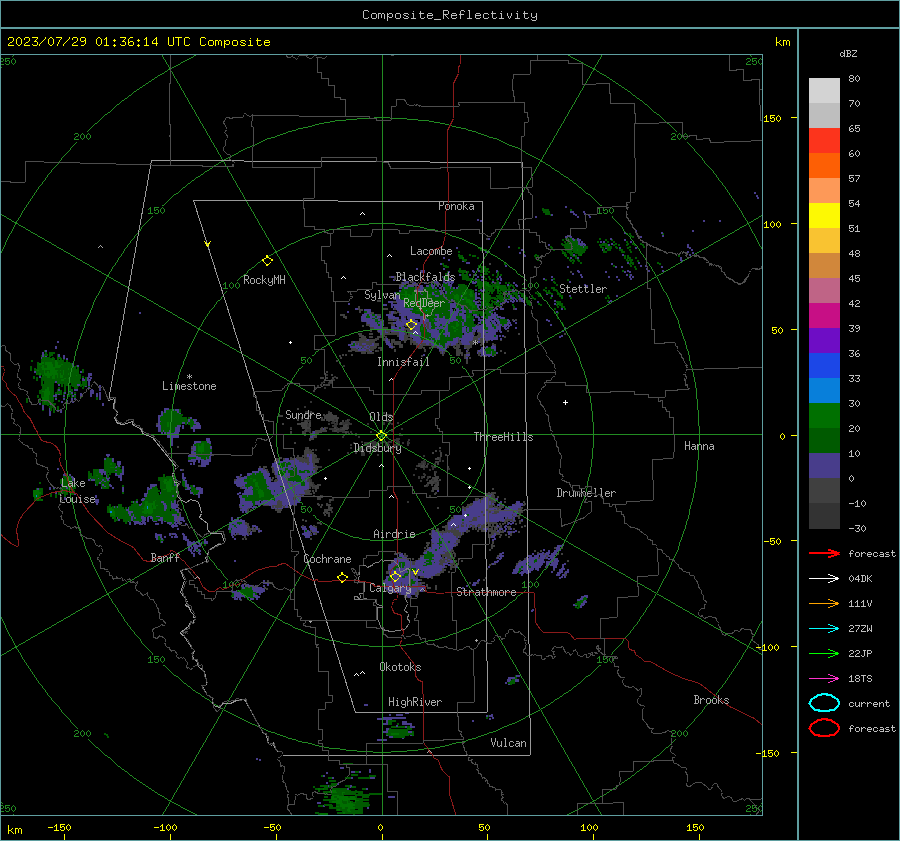The height and width of the screenshot is (841, 900).
Task: Click the magenta 18TS arrow in legend
Action: [x=824, y=679]
